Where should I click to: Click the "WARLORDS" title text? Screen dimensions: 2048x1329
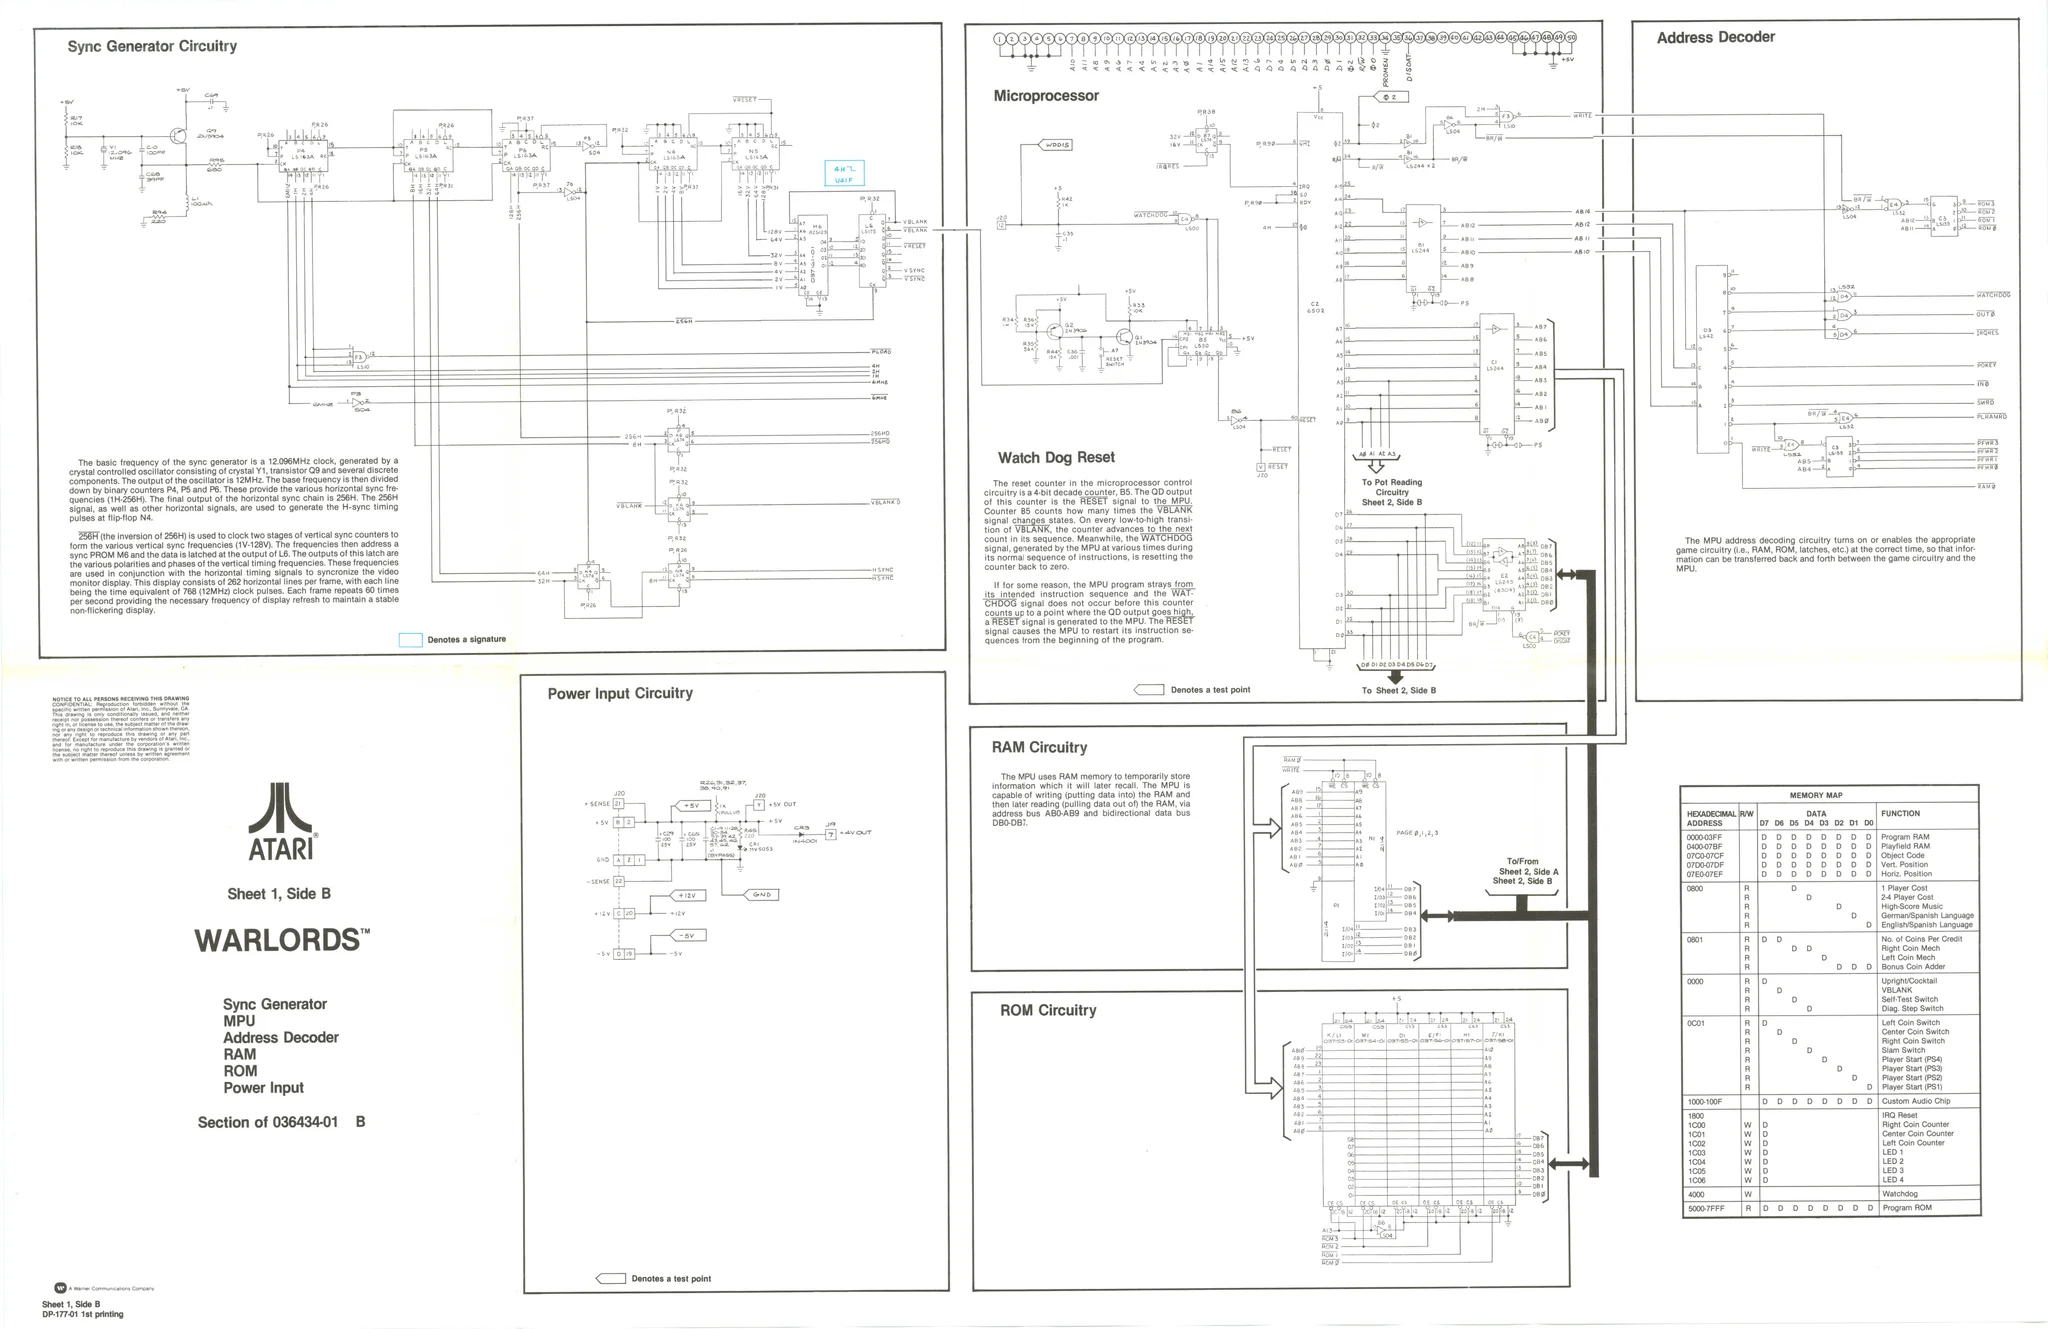click(282, 940)
